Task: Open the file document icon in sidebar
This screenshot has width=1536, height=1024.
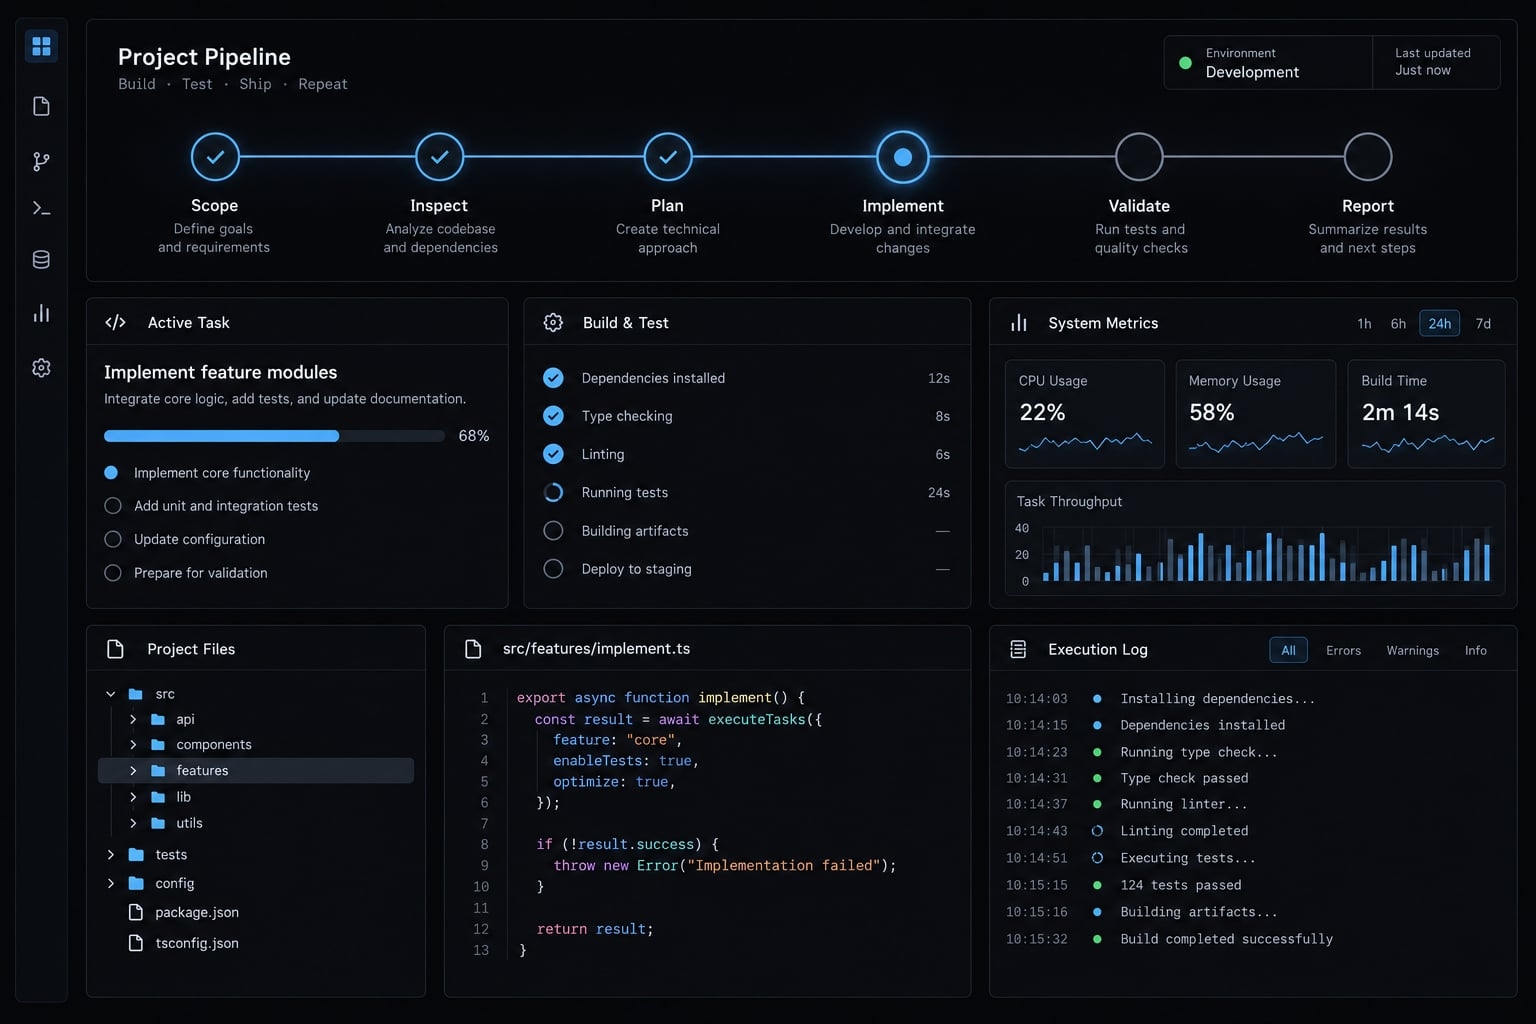Action: coord(41,106)
